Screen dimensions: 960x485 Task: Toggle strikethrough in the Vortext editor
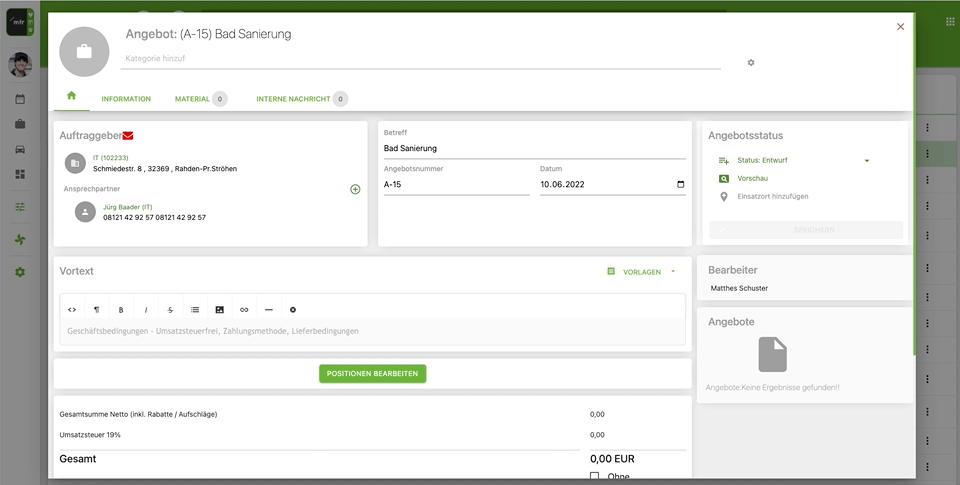point(170,310)
